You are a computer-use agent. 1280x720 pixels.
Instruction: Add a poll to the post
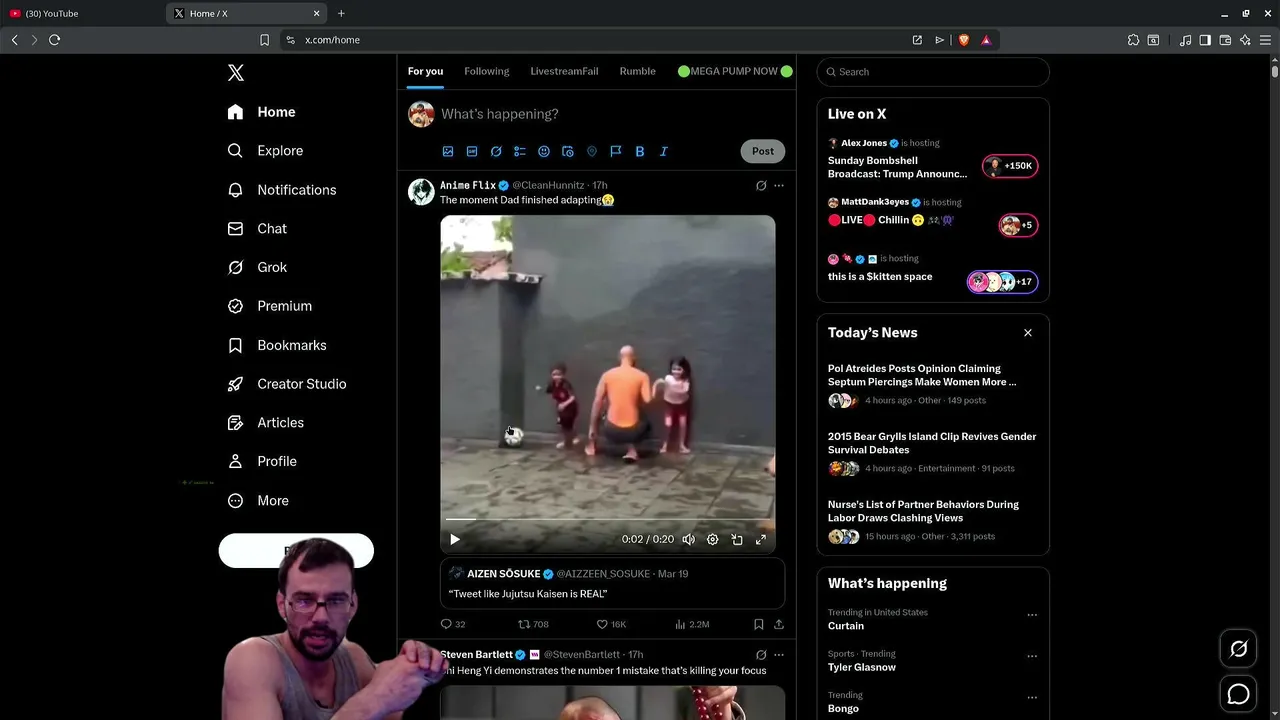[520, 151]
